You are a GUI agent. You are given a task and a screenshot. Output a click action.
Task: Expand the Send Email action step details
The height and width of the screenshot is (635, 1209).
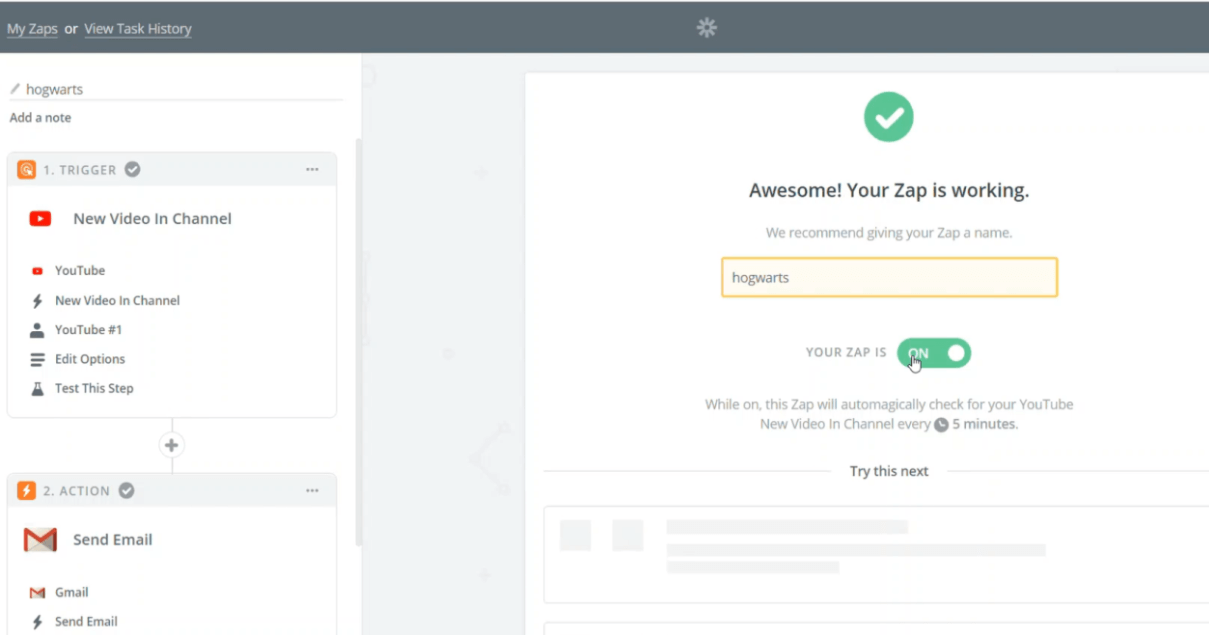[x=112, y=539]
